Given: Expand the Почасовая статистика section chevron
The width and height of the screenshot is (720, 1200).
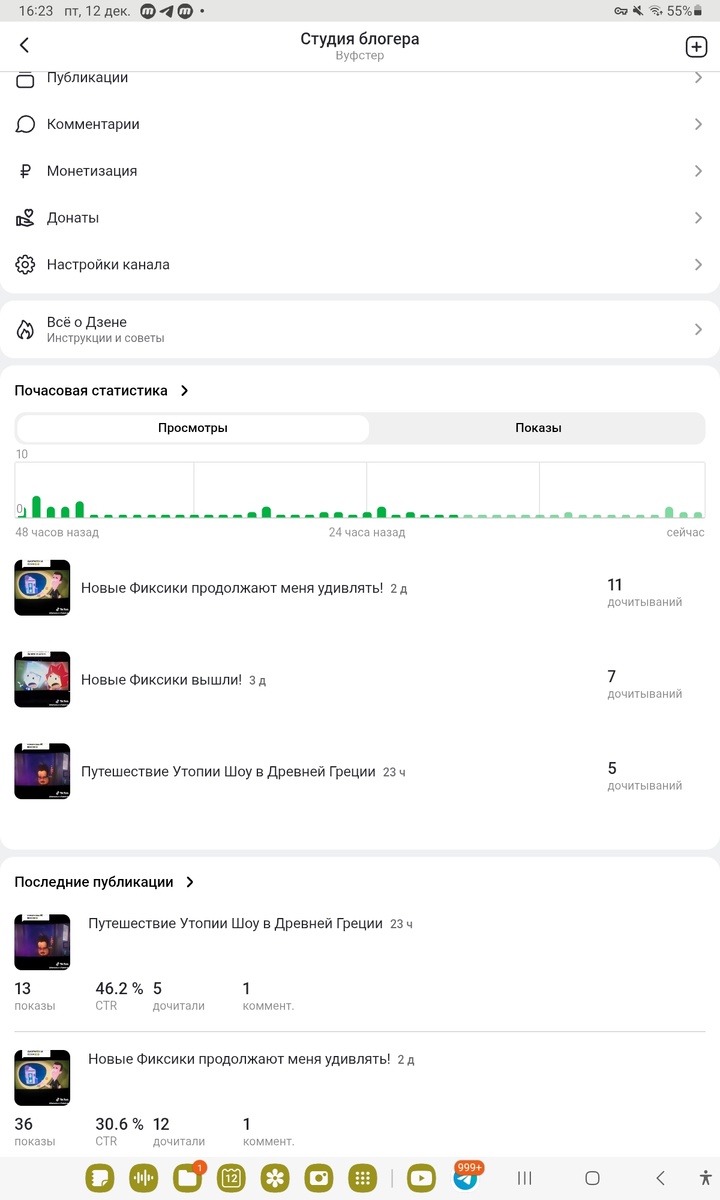Looking at the screenshot, I should pyautogui.click(x=185, y=391).
